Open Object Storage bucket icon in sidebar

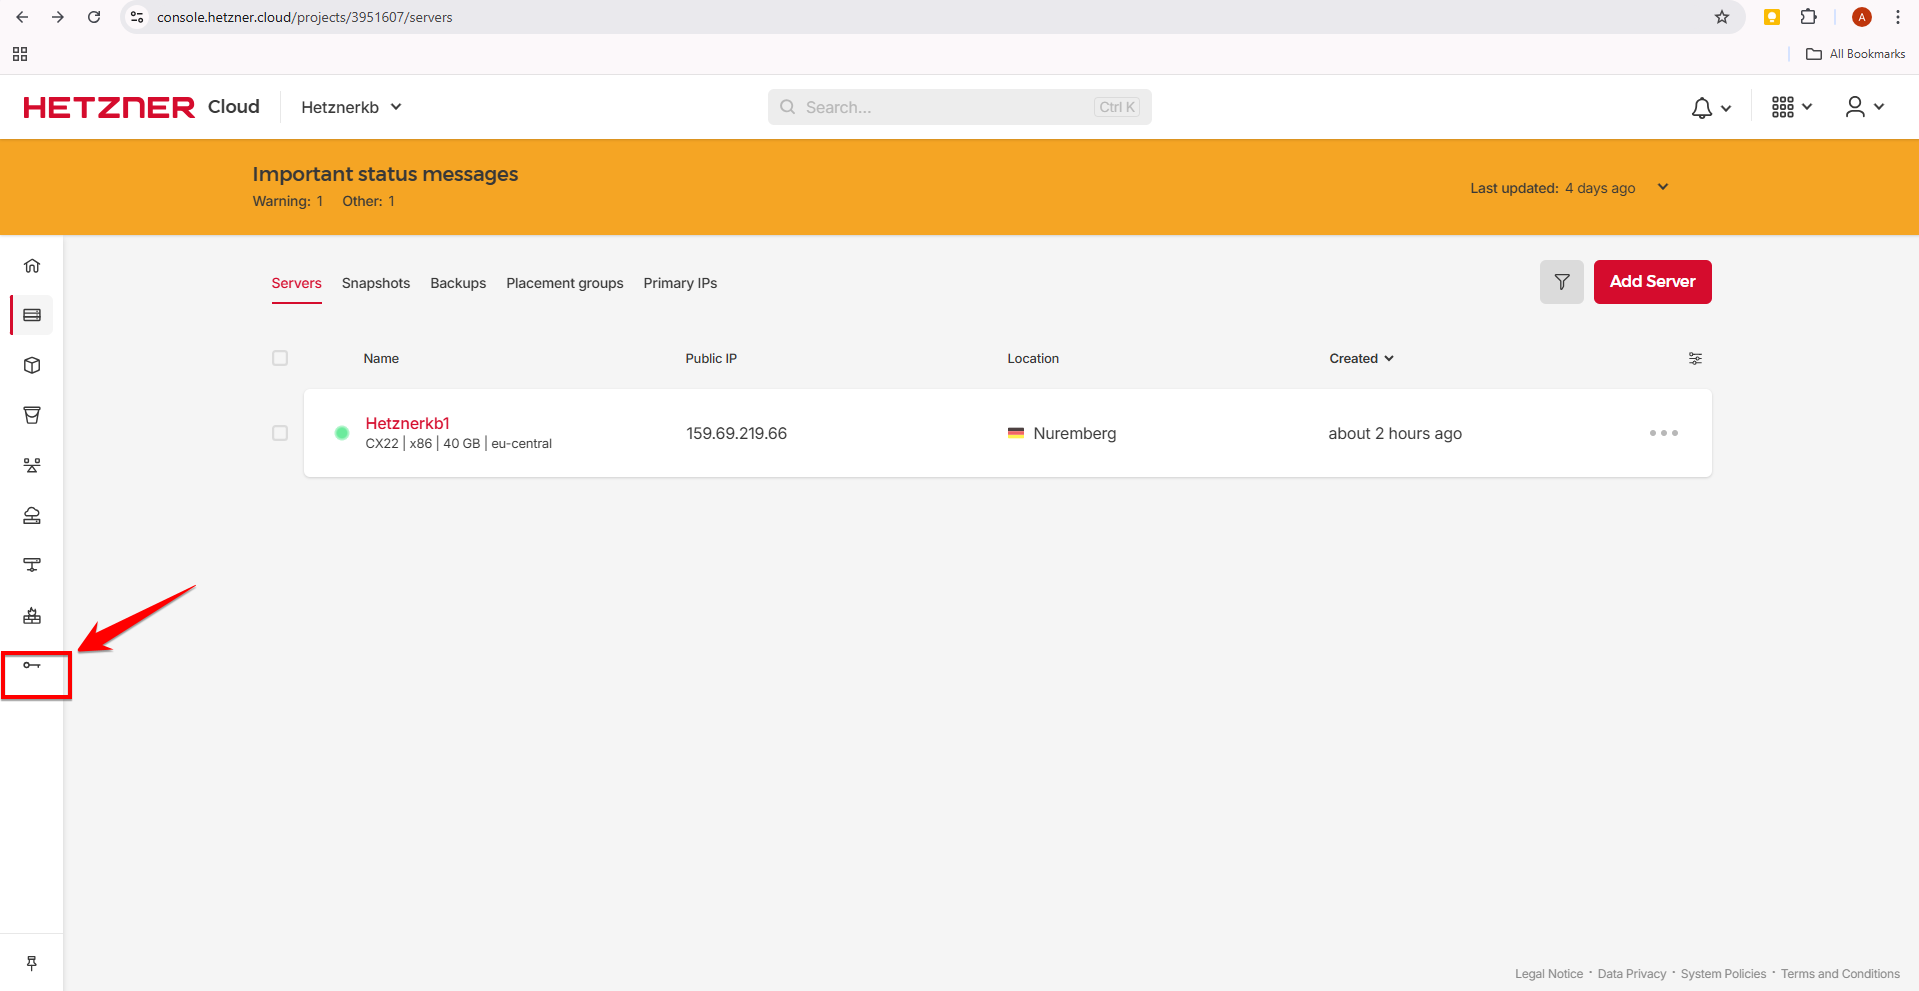point(32,416)
